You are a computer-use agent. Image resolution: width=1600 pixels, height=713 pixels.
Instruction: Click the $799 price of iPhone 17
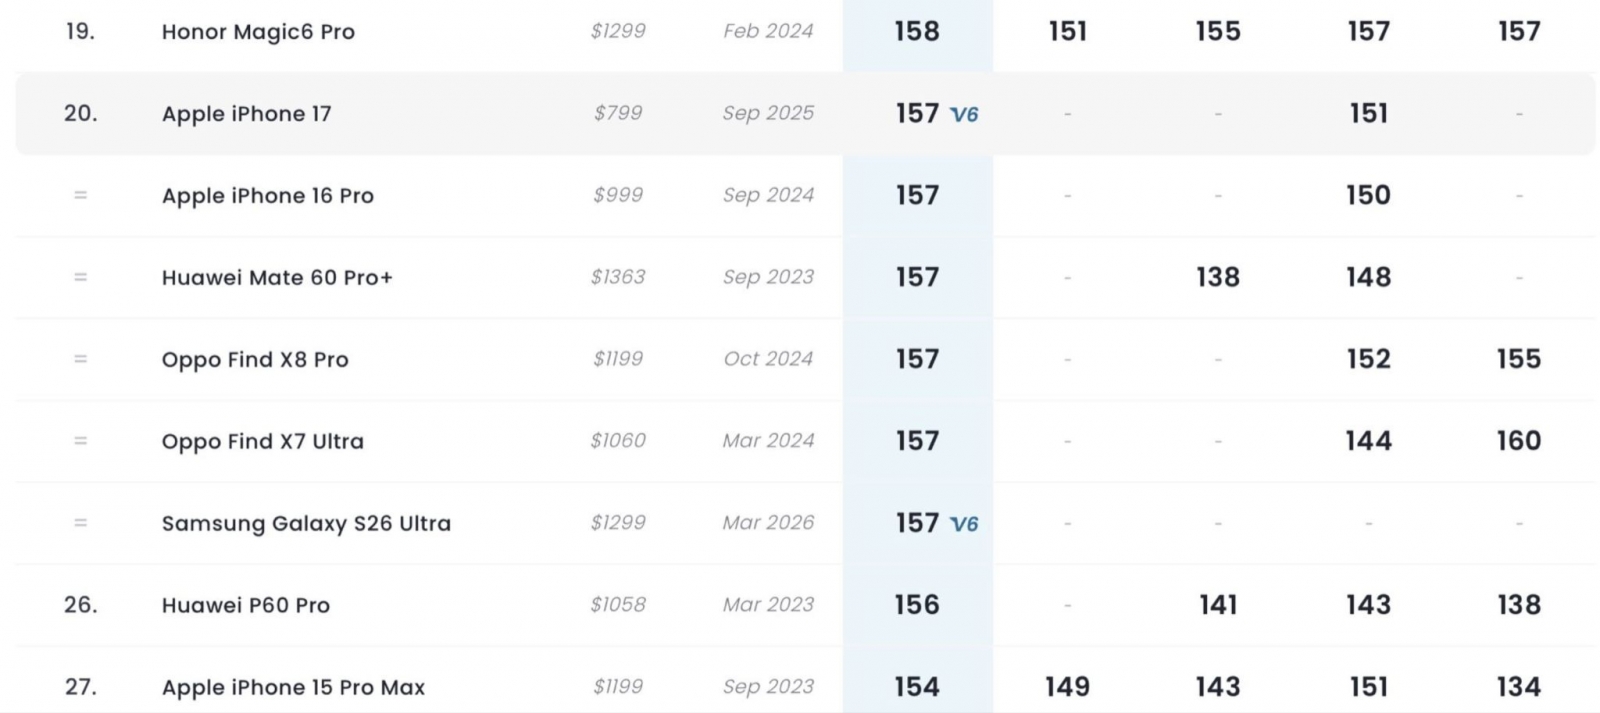(x=618, y=113)
